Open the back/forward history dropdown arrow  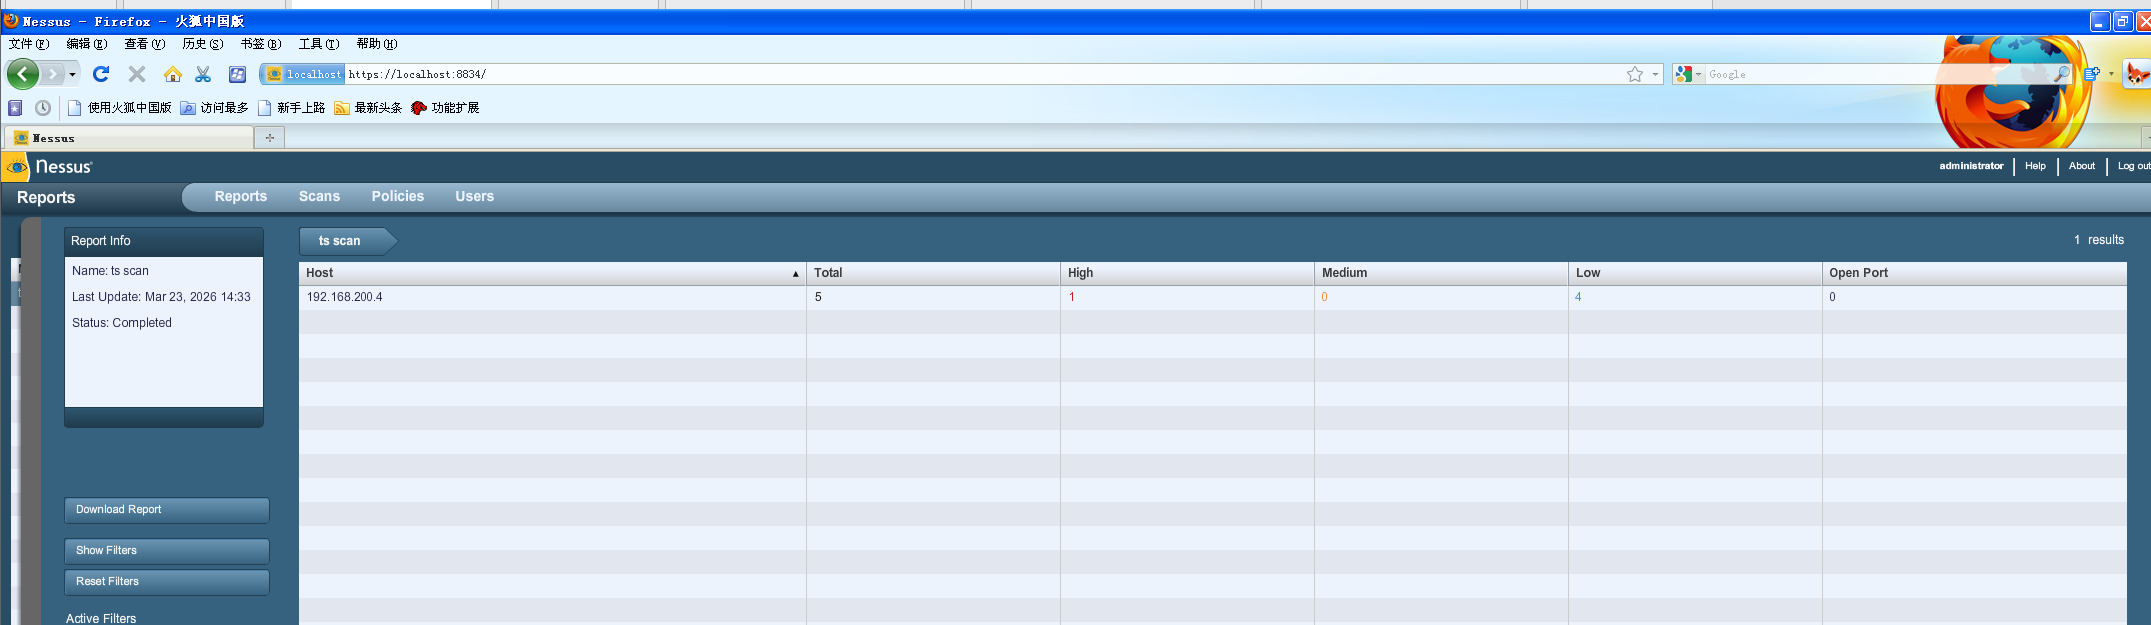[x=72, y=74]
